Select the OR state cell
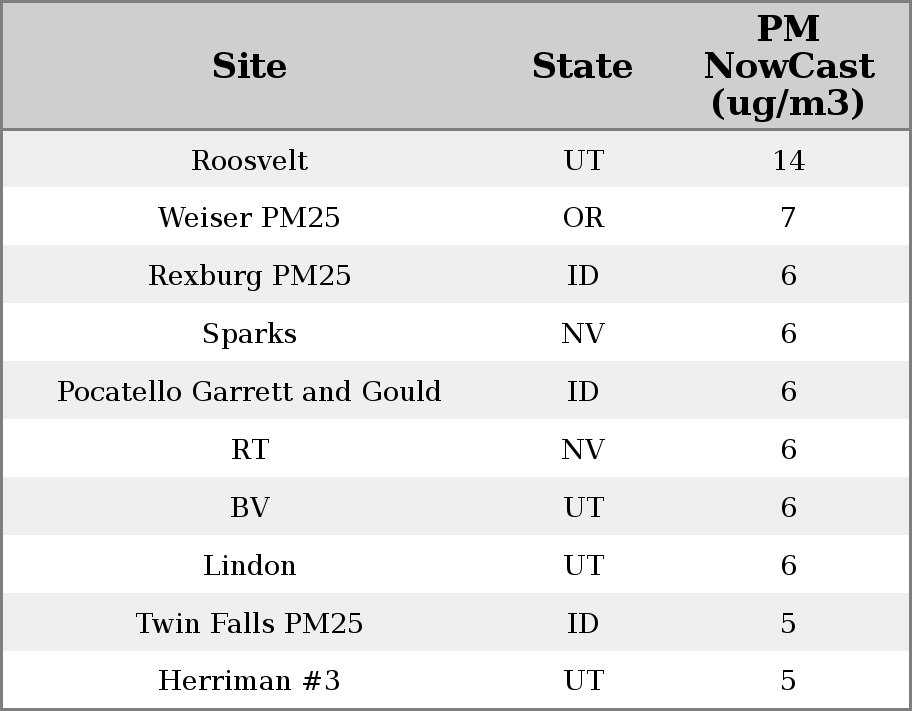The height and width of the screenshot is (711, 912). (x=583, y=218)
